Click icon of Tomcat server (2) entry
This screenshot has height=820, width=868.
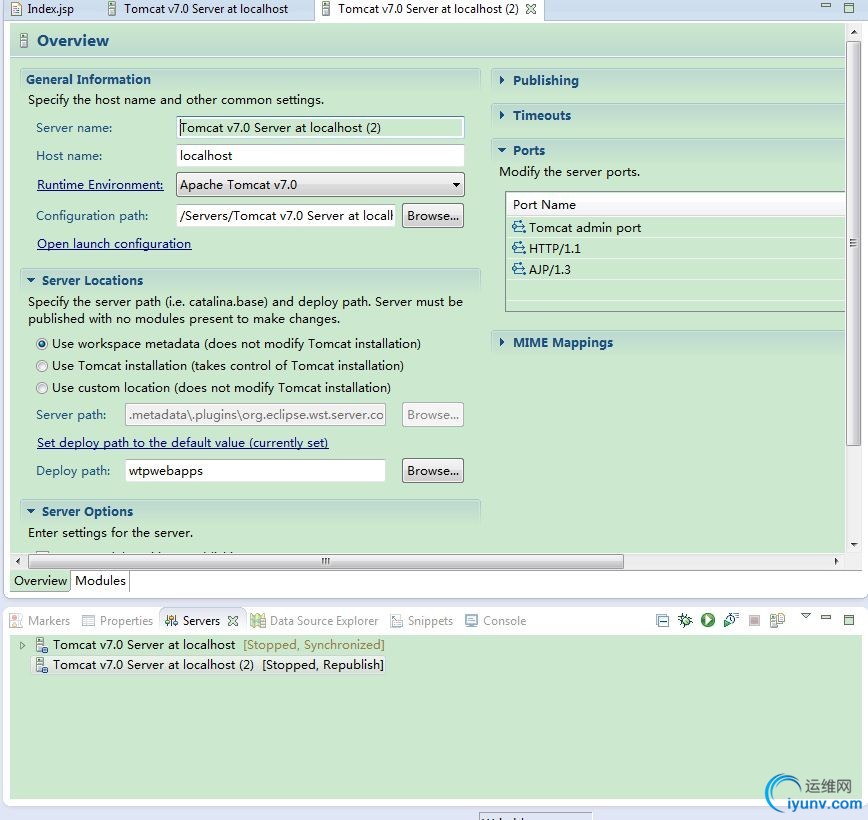(42, 665)
